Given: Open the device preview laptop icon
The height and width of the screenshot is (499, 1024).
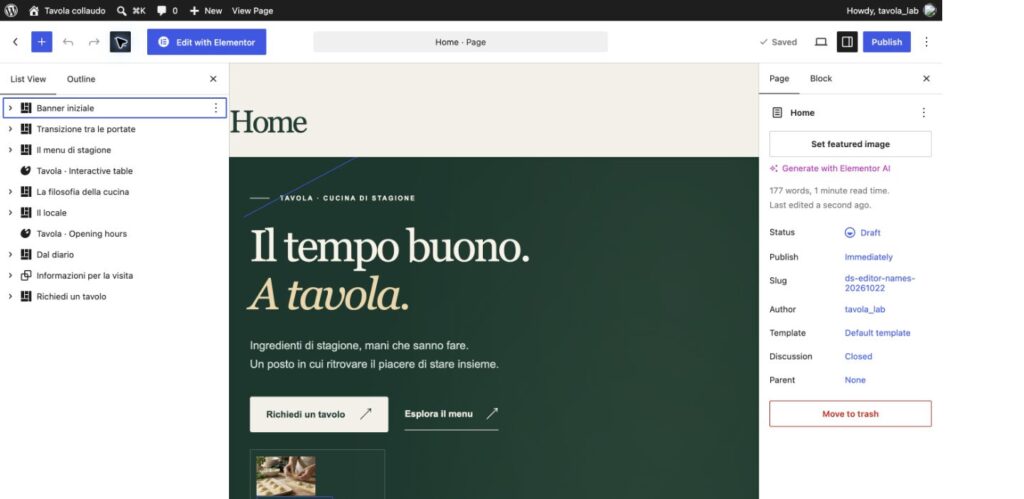Looking at the screenshot, I should [x=821, y=42].
